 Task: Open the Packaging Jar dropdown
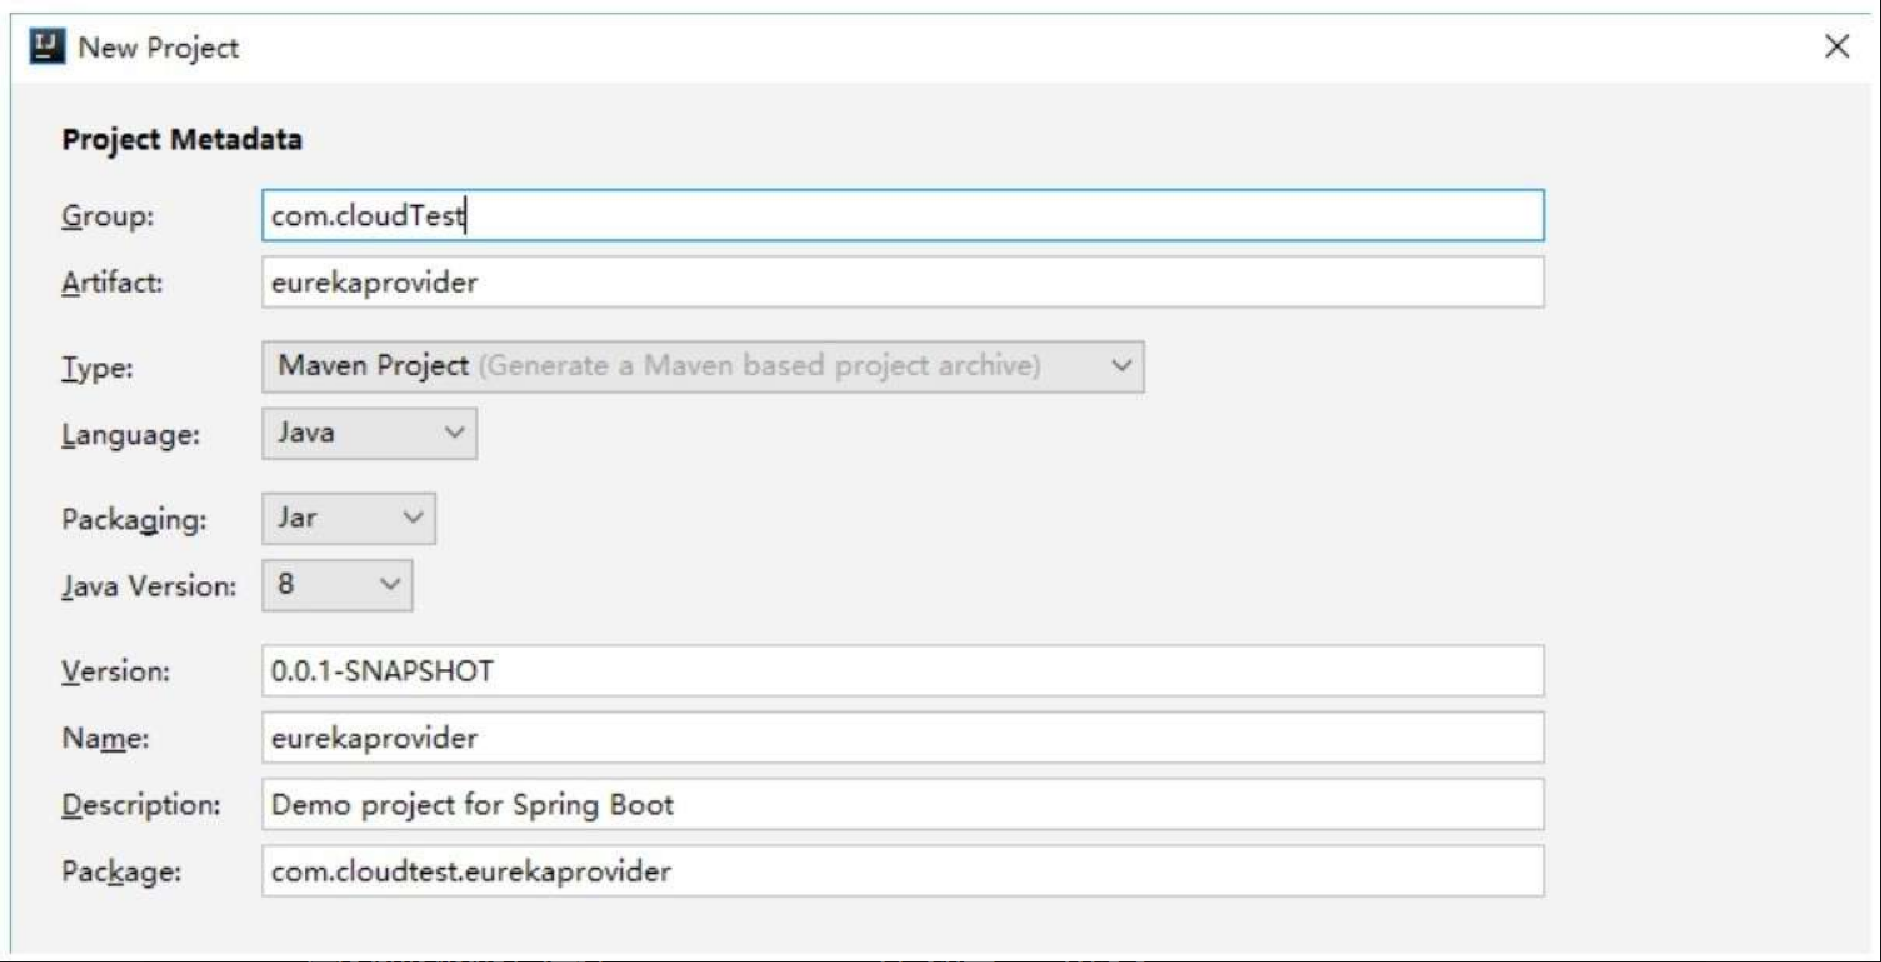[x=348, y=518]
